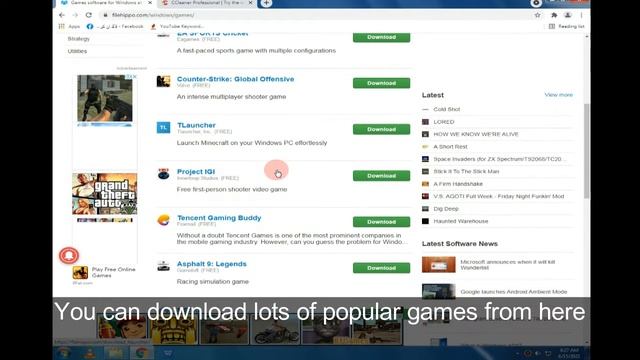Click the shooter game advertisement image

click(x=105, y=98)
